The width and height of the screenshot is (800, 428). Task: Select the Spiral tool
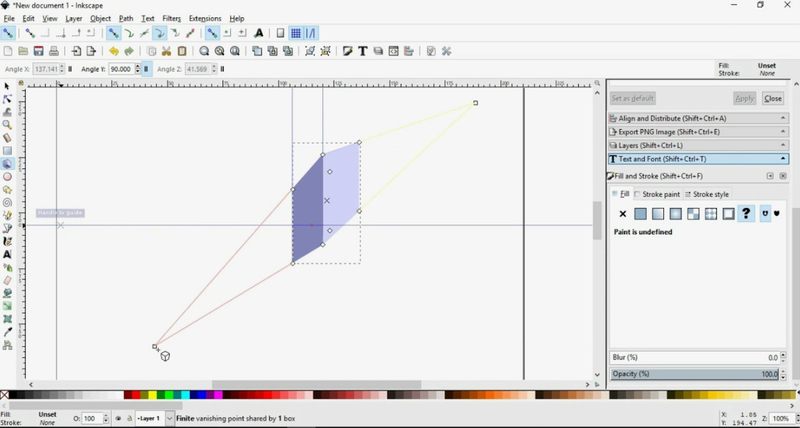(7, 203)
